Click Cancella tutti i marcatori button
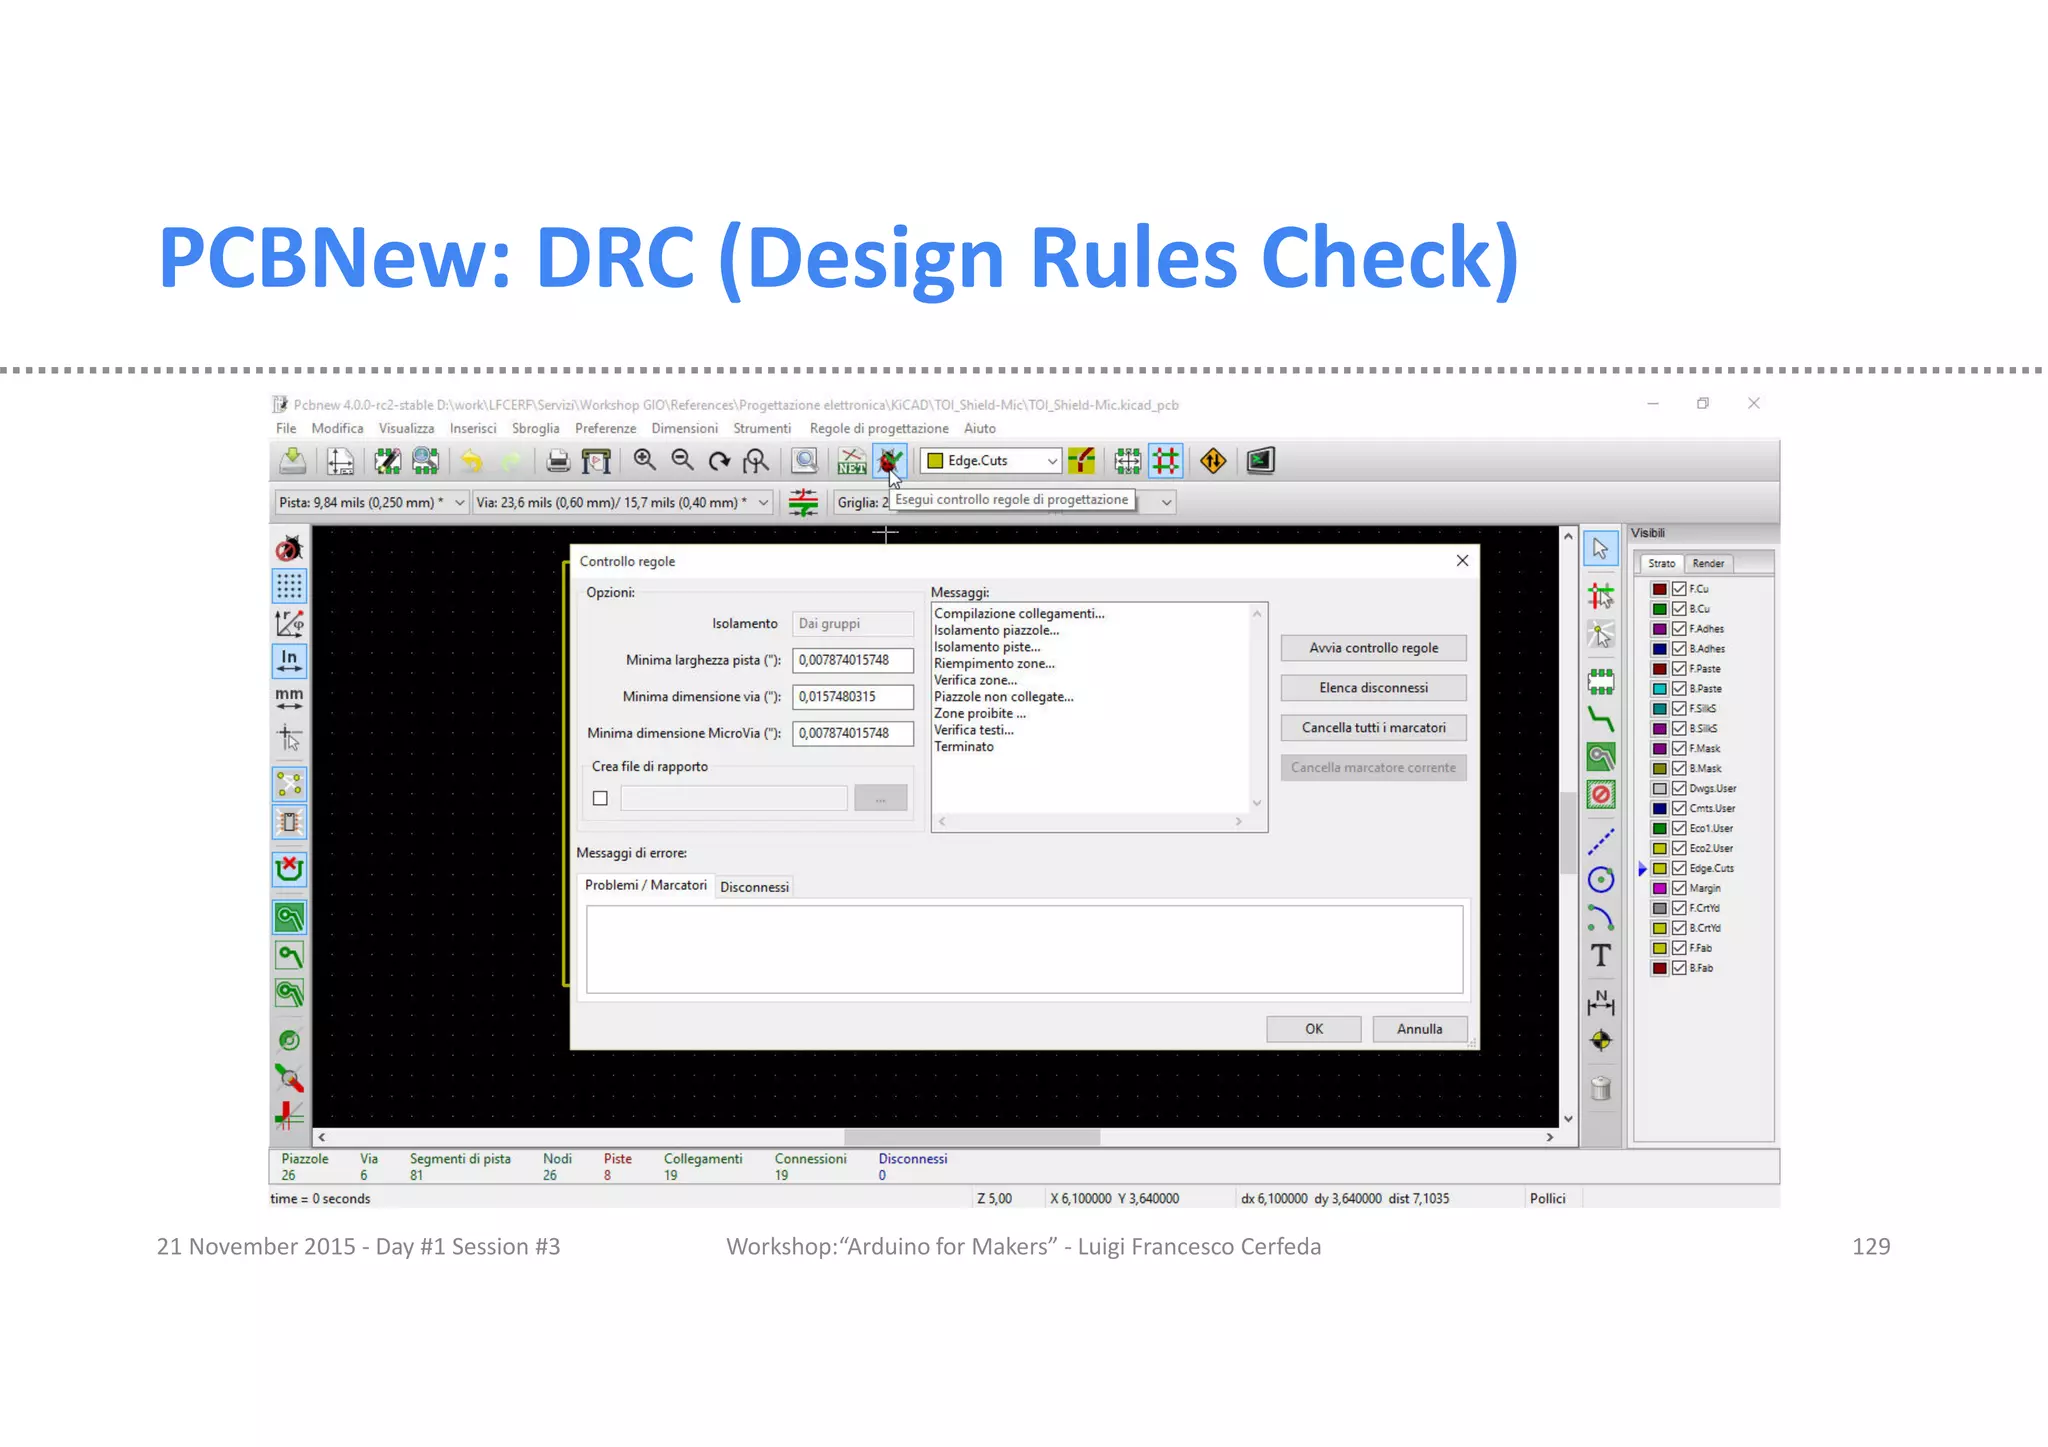Viewport: 2048px width, 1447px height. (1373, 728)
